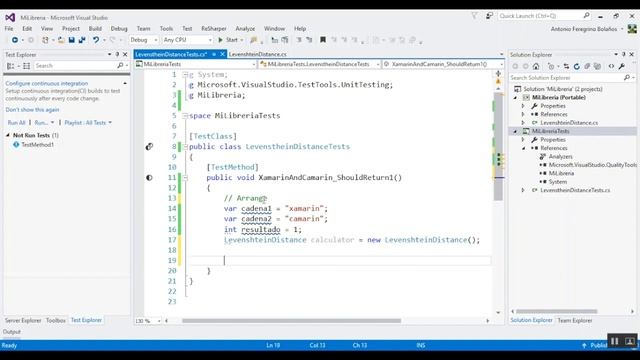The image size is (640, 360).
Task: Collapse the MiLibreria (Portable) project node
Action: coord(515,98)
